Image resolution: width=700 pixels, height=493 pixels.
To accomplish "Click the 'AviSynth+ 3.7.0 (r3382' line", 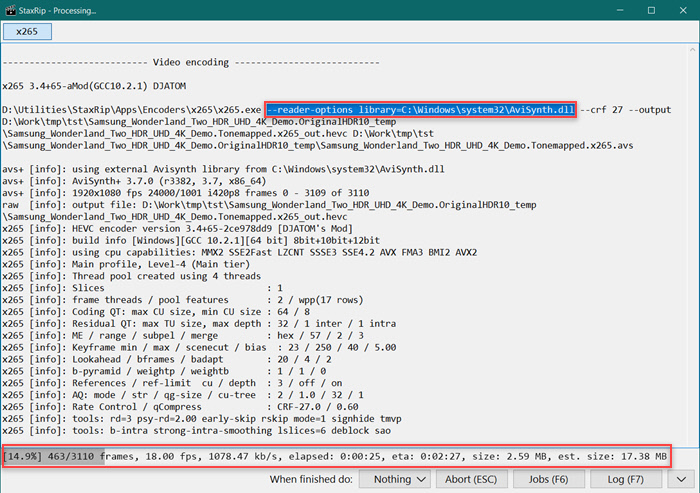I will (134, 181).
